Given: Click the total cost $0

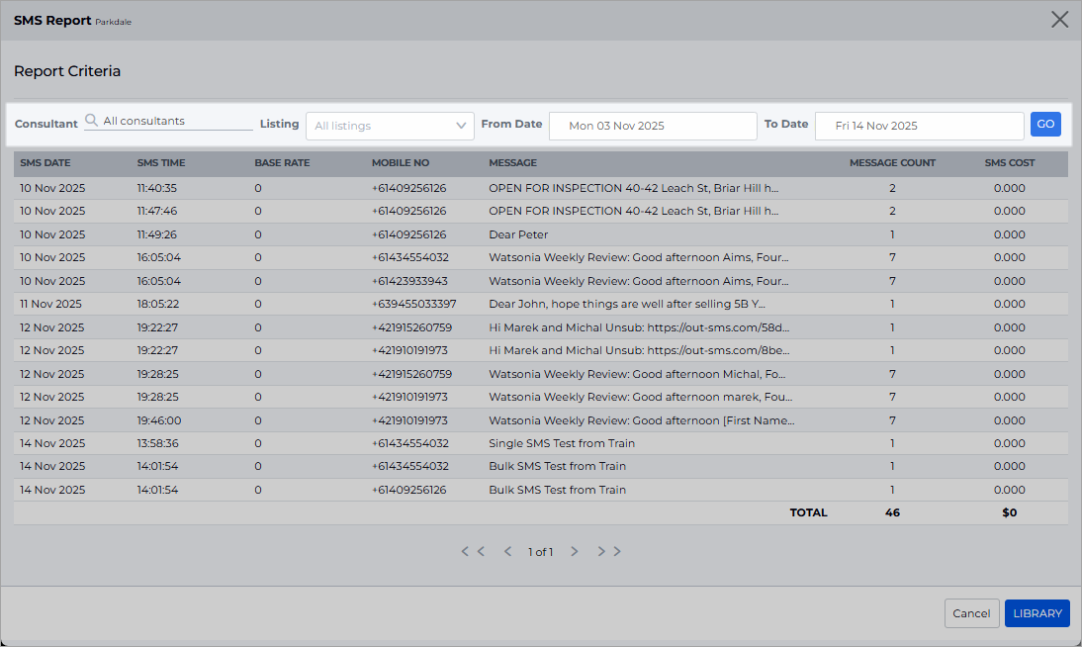Looking at the screenshot, I should [1010, 512].
